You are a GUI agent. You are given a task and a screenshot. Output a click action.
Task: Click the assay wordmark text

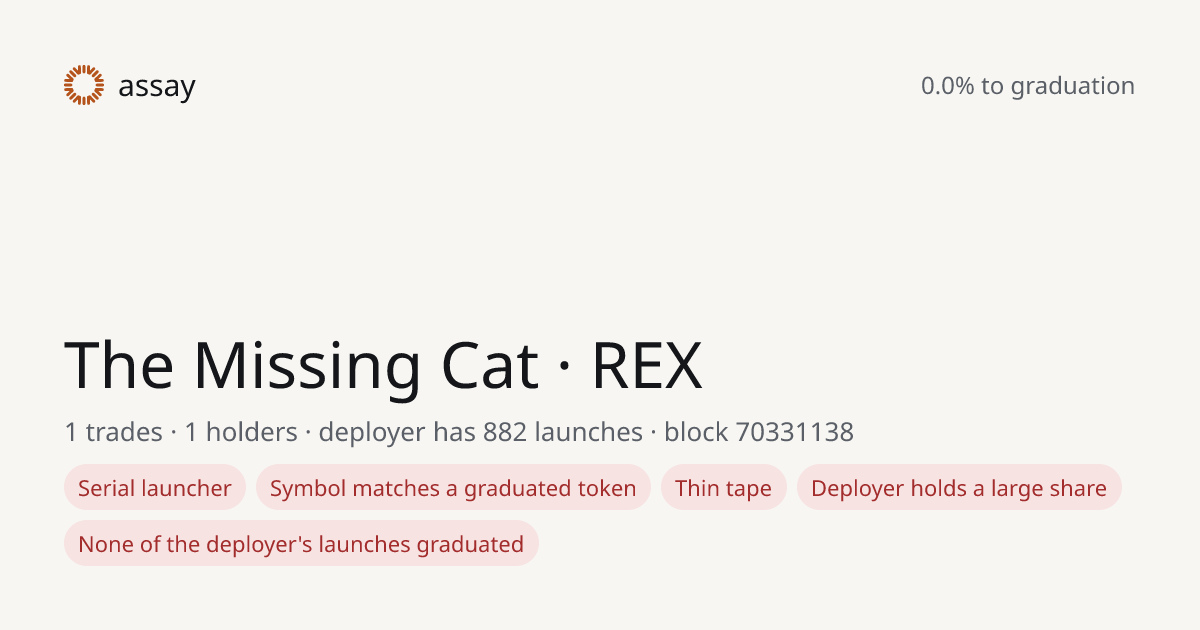pos(157,87)
